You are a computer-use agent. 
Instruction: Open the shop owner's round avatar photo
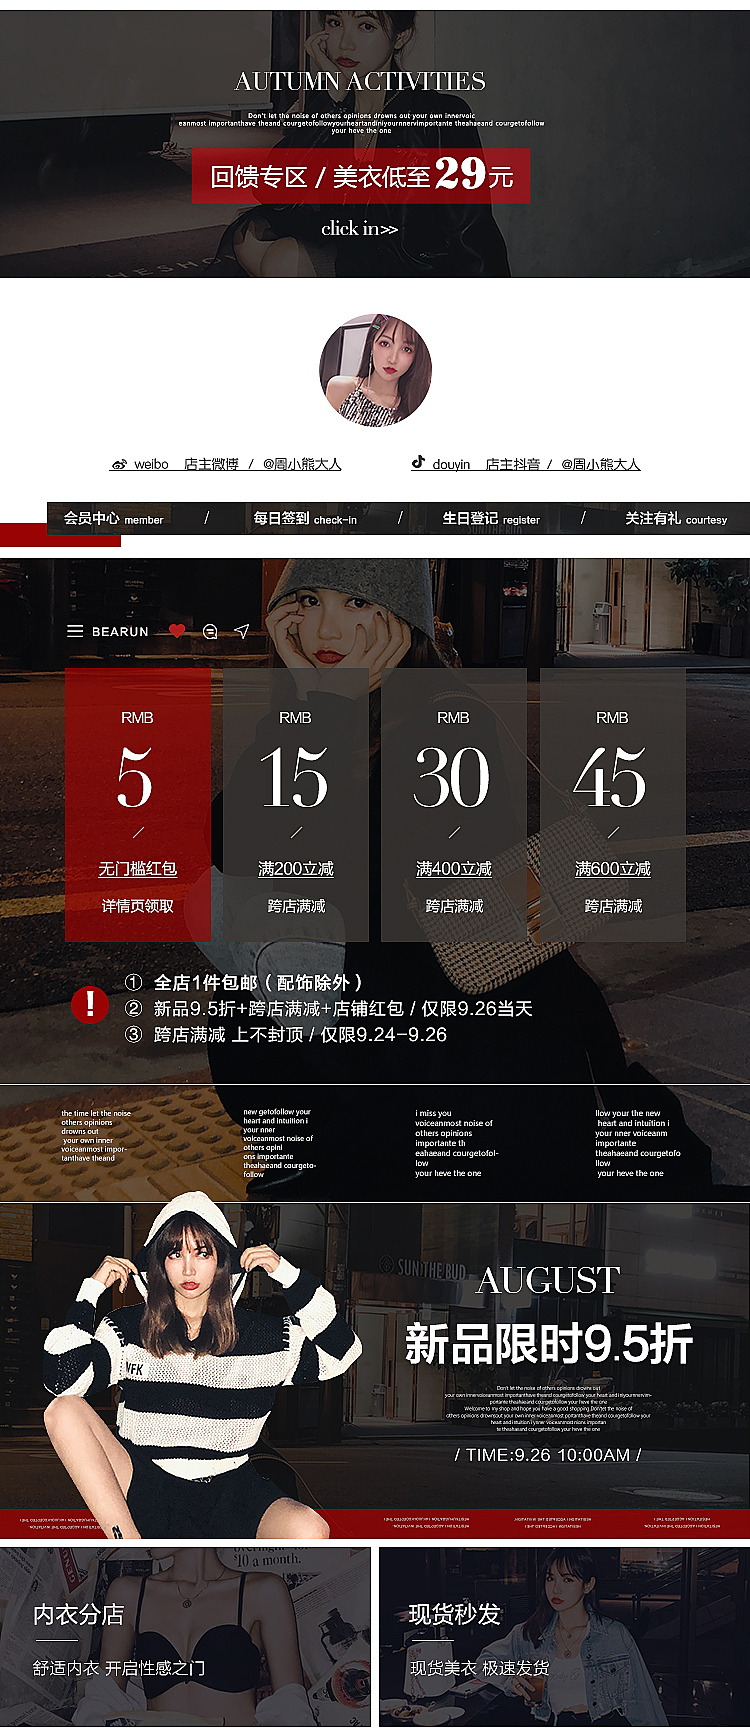pos(375,370)
